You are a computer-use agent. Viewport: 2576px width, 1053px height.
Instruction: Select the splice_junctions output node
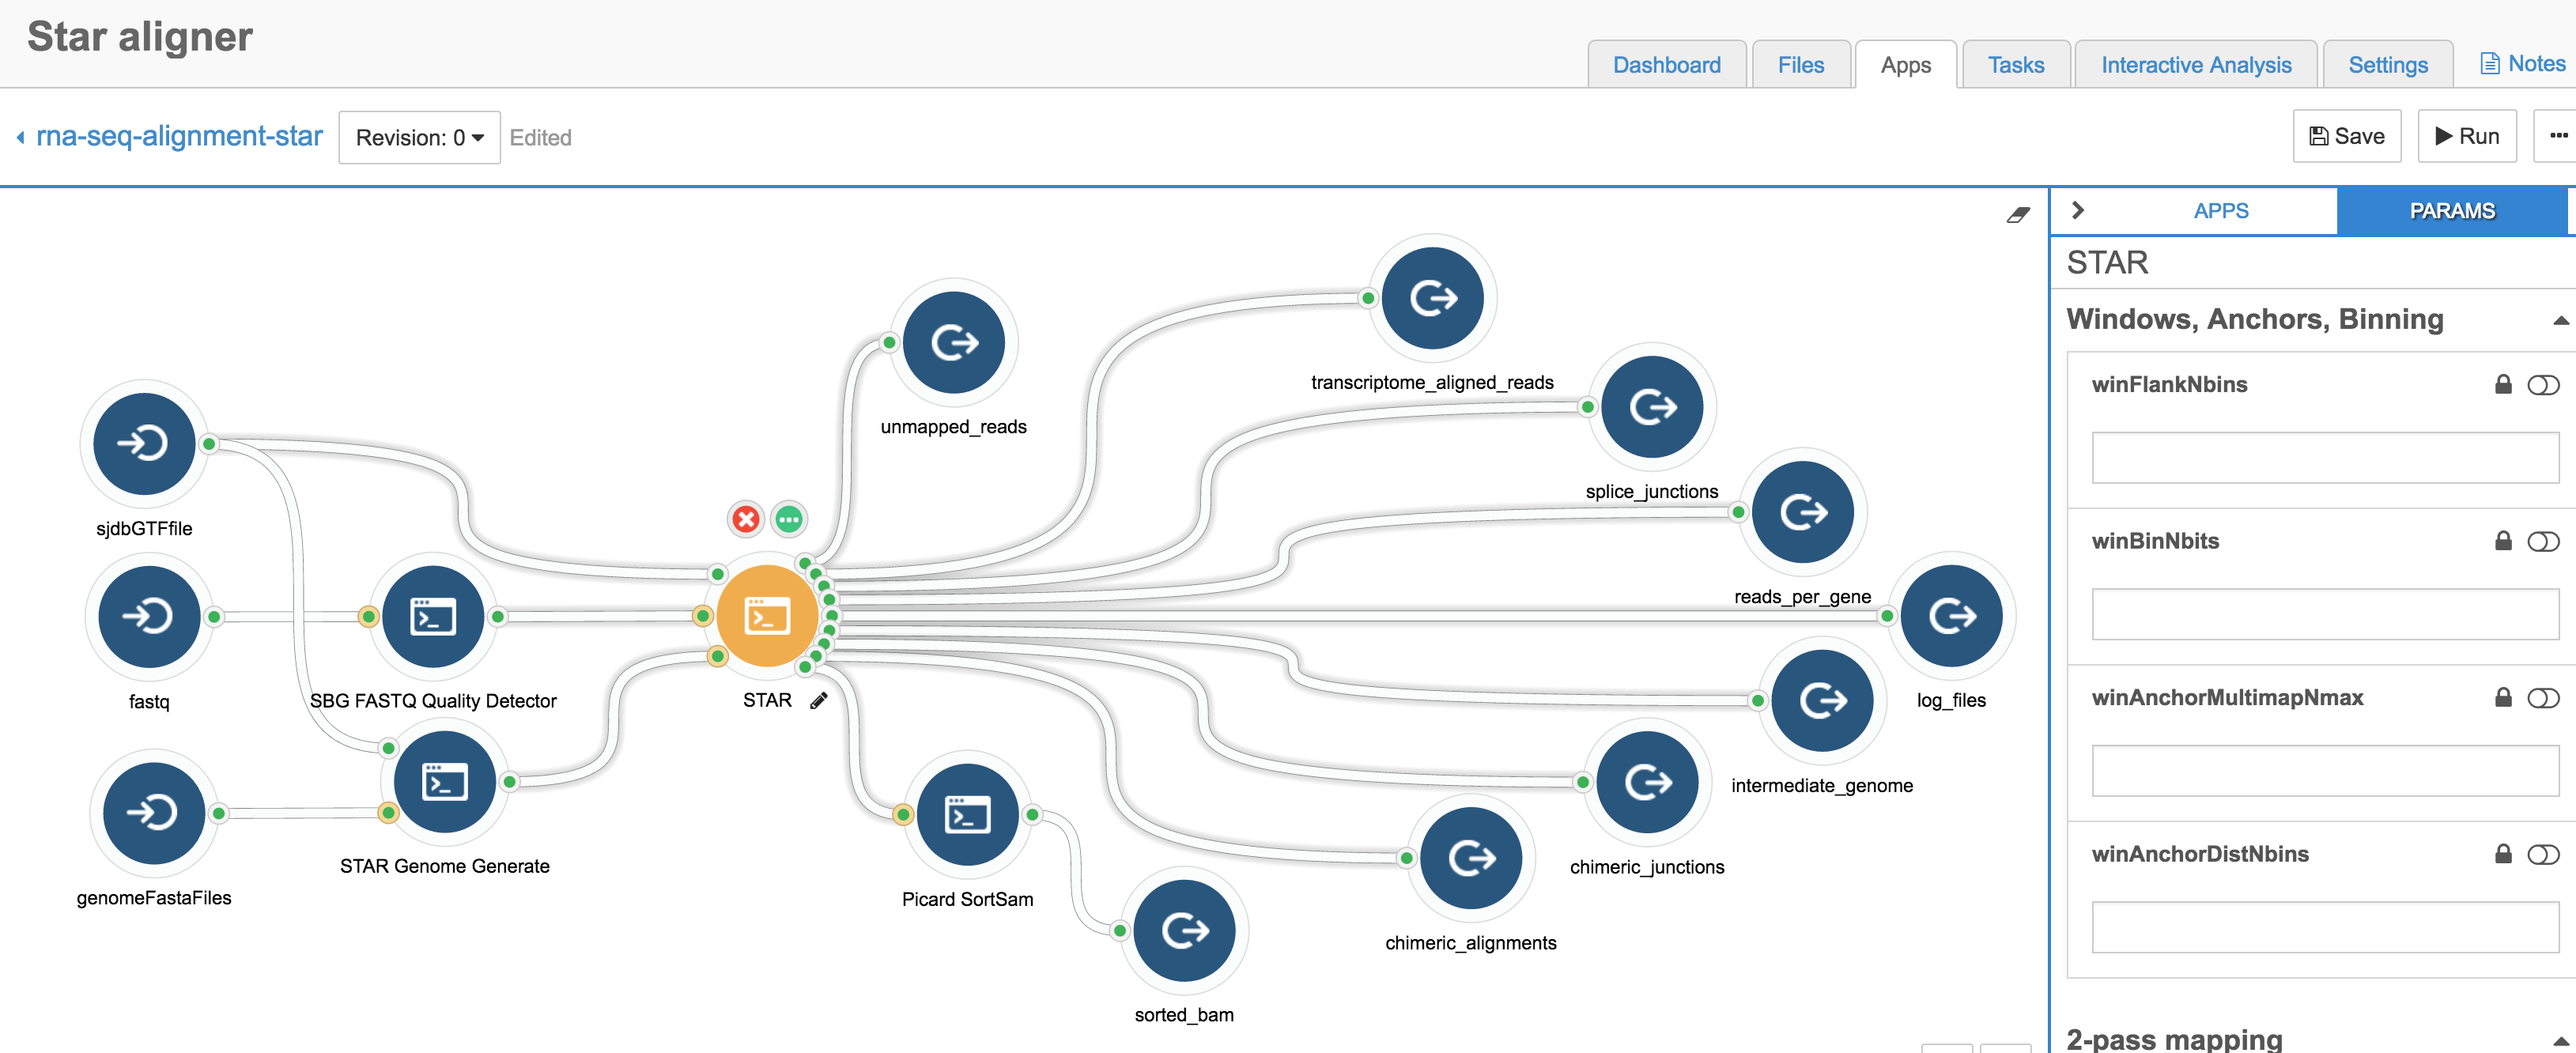(x=1652, y=407)
